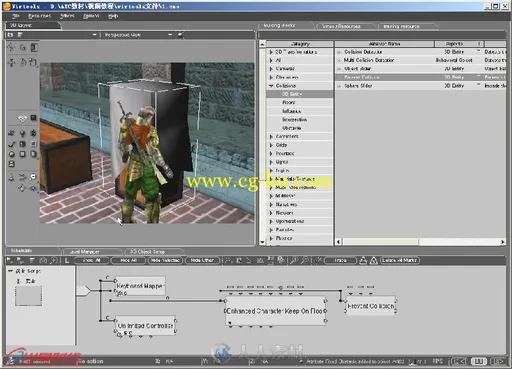
Task: Open the Editors menu
Action: [67, 16]
